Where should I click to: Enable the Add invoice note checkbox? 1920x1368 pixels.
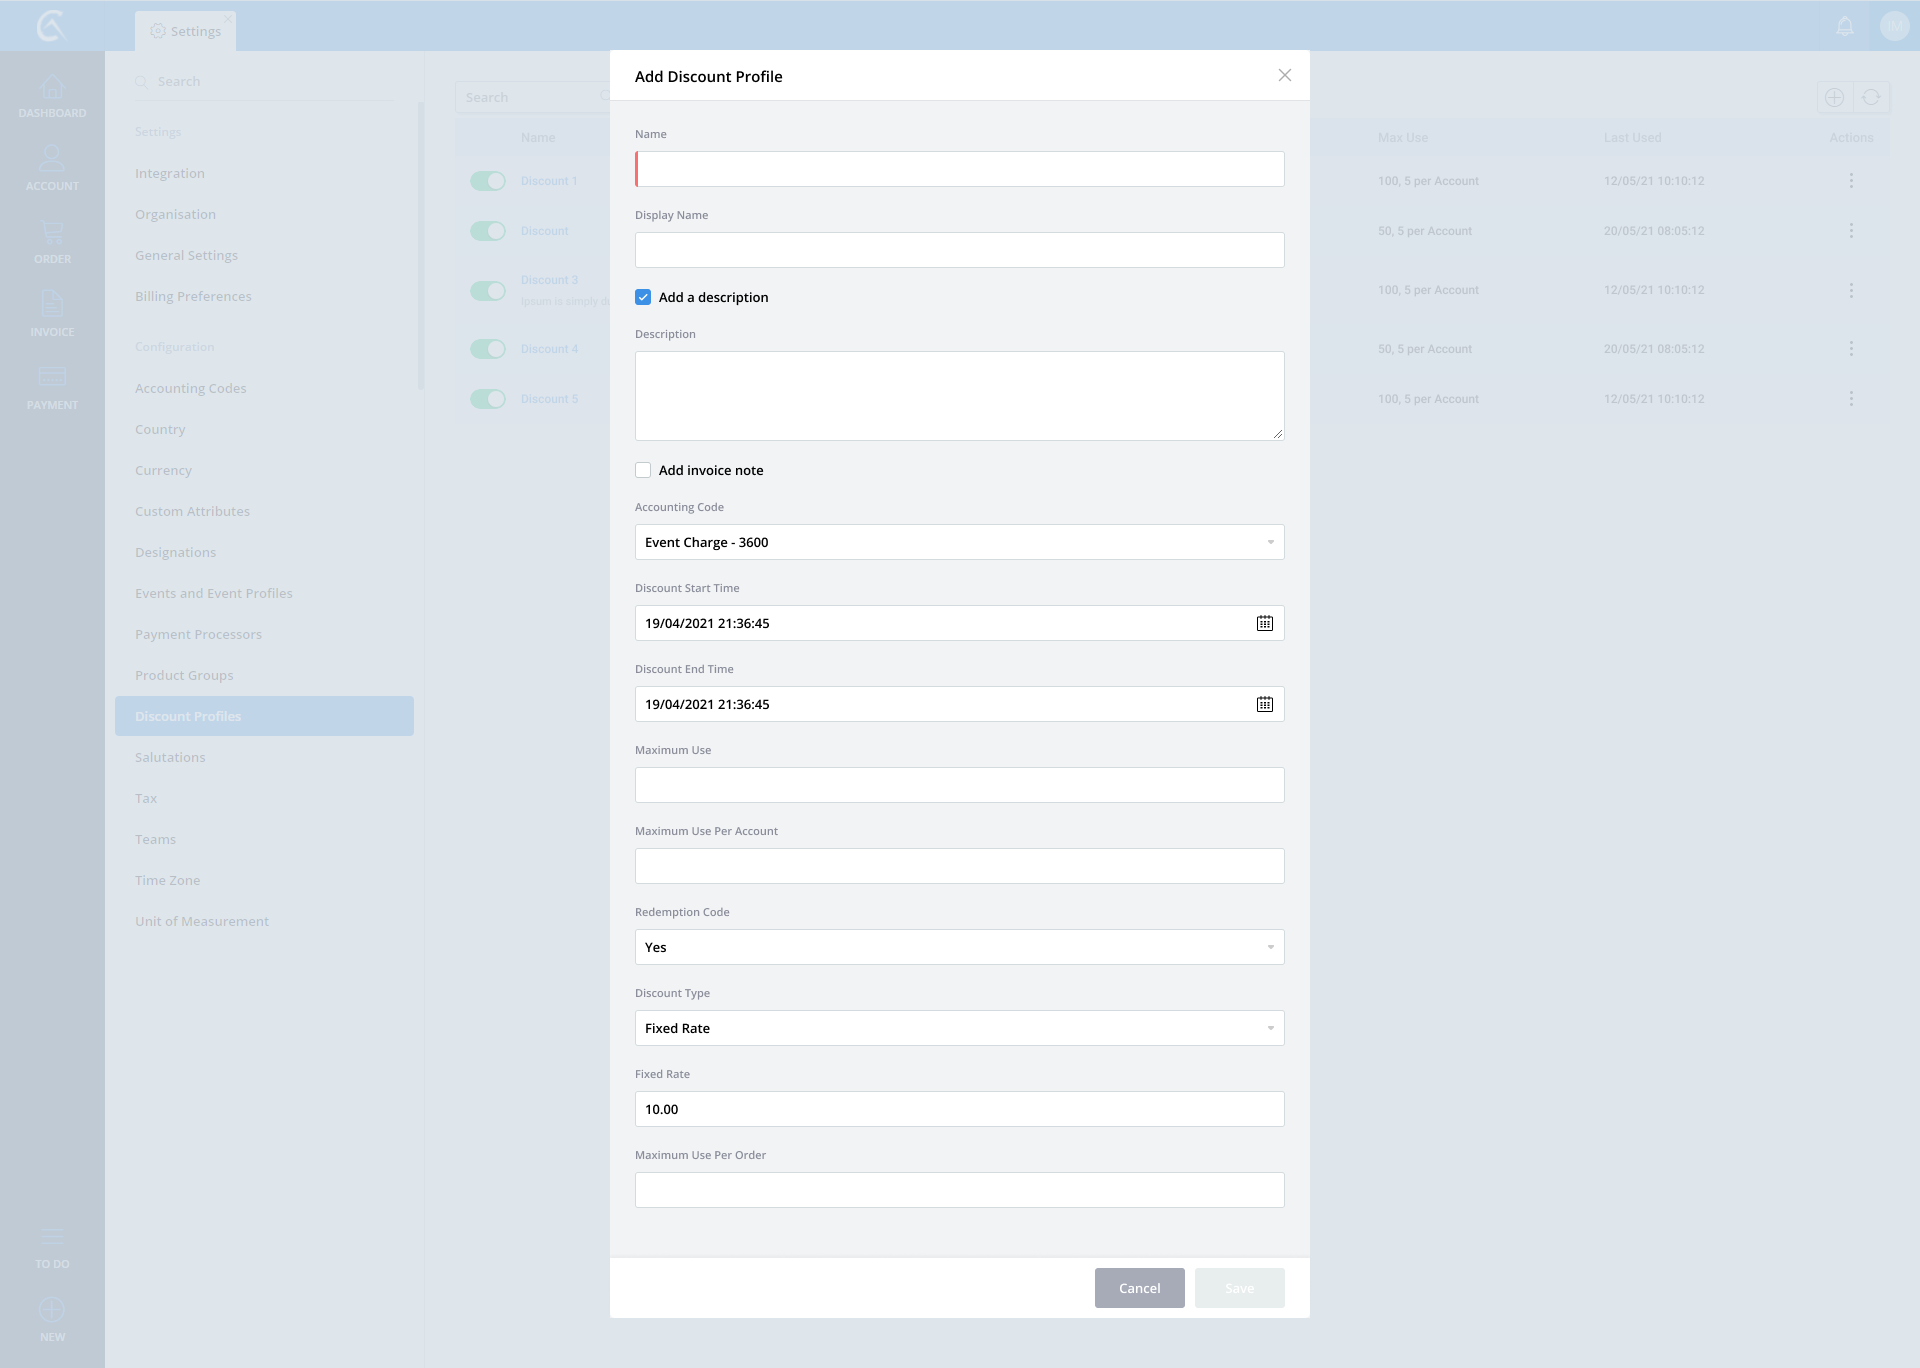(x=643, y=470)
